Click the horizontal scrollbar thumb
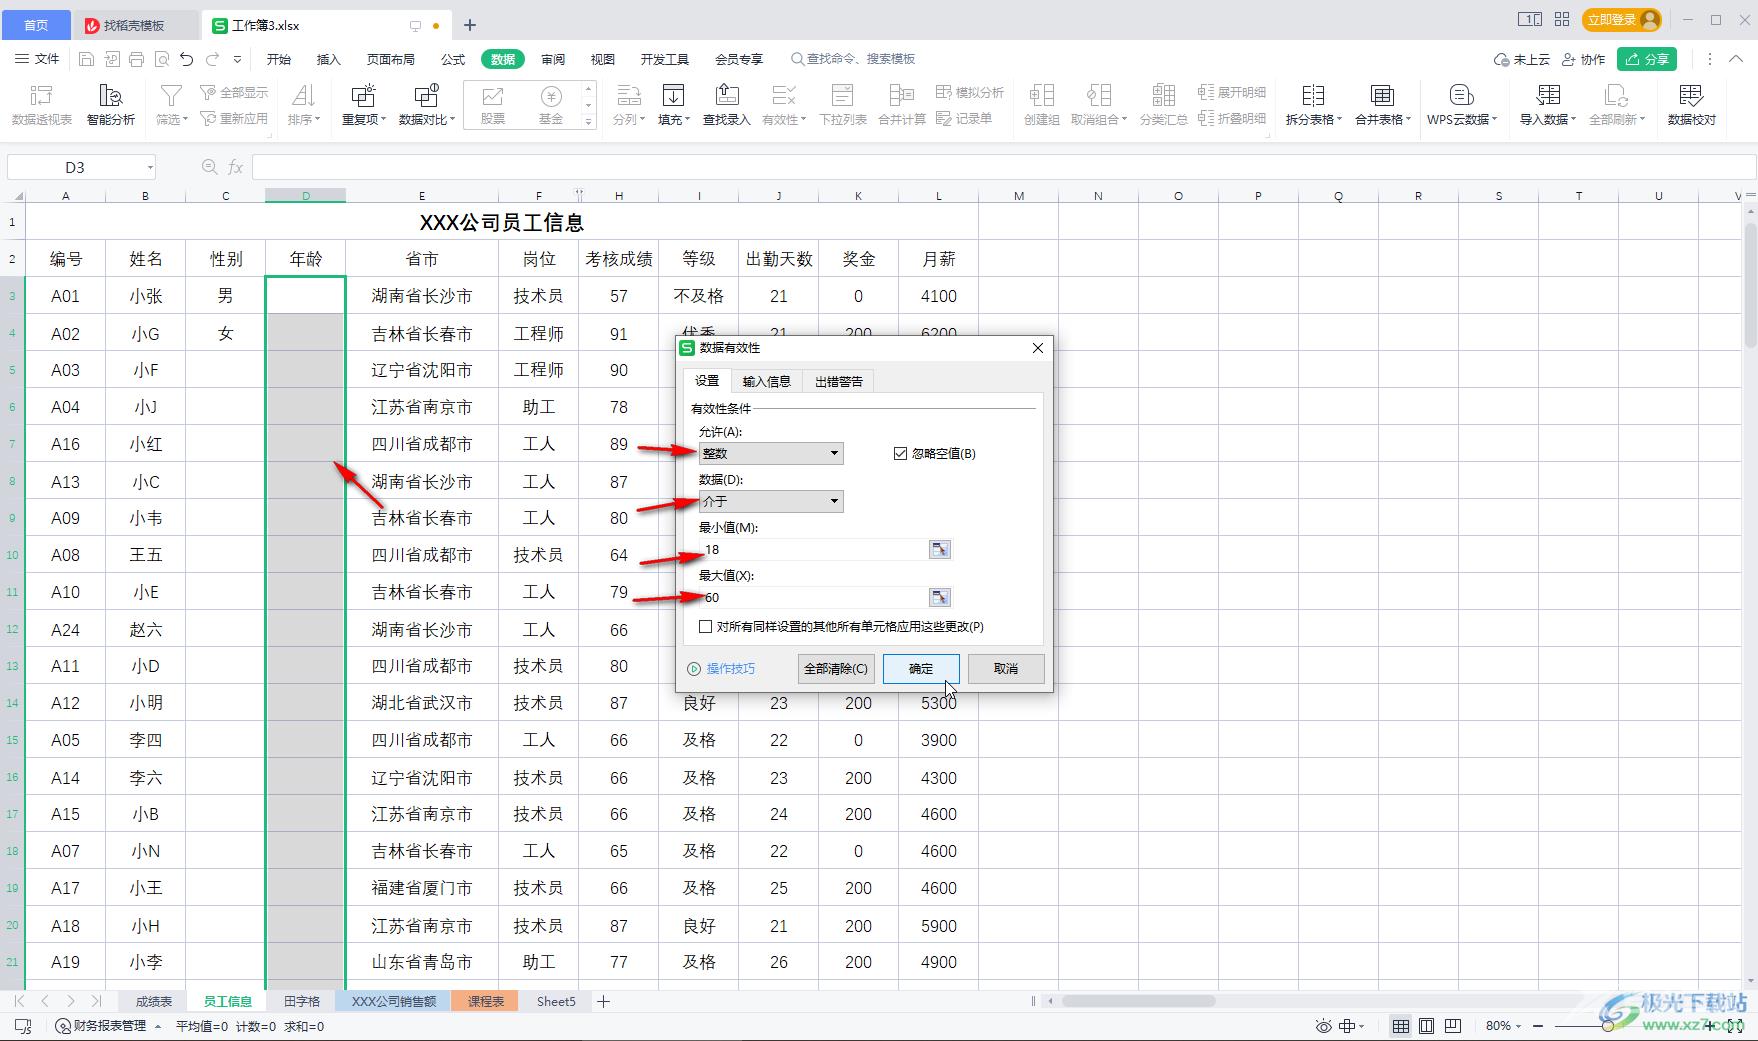 point(1138,1001)
